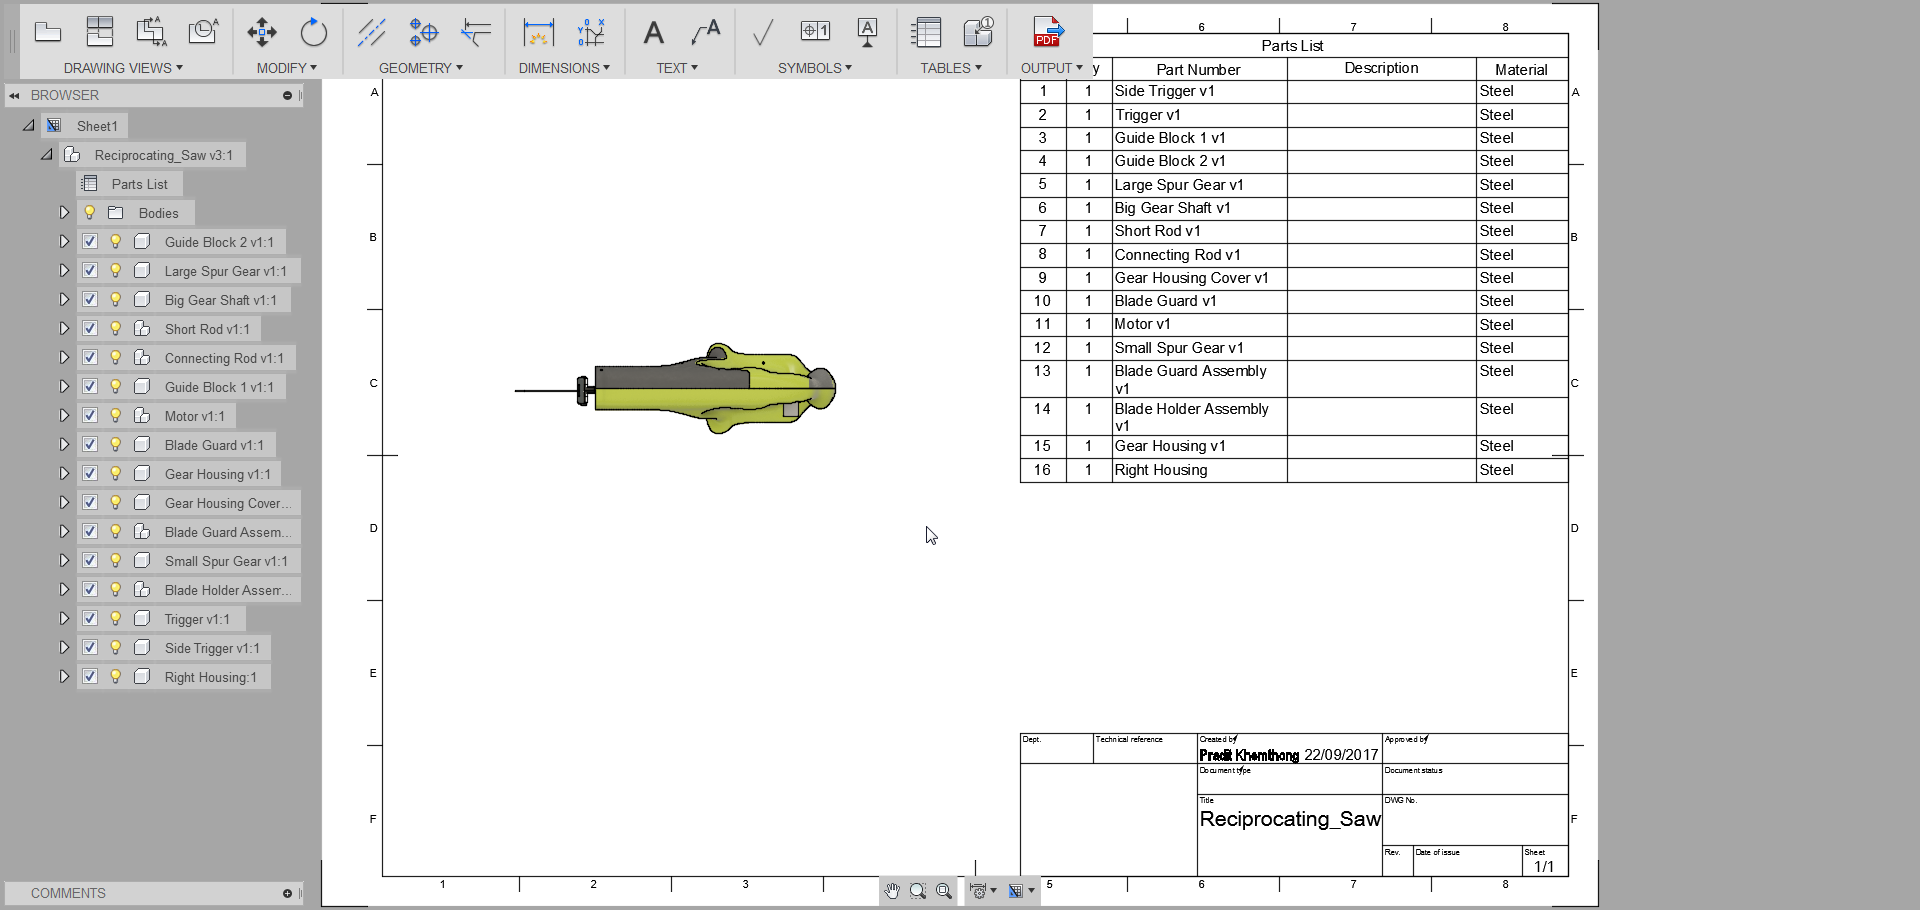This screenshot has width=1920, height=910.
Task: Click Zoom Fit in status bar
Action: coord(943,891)
